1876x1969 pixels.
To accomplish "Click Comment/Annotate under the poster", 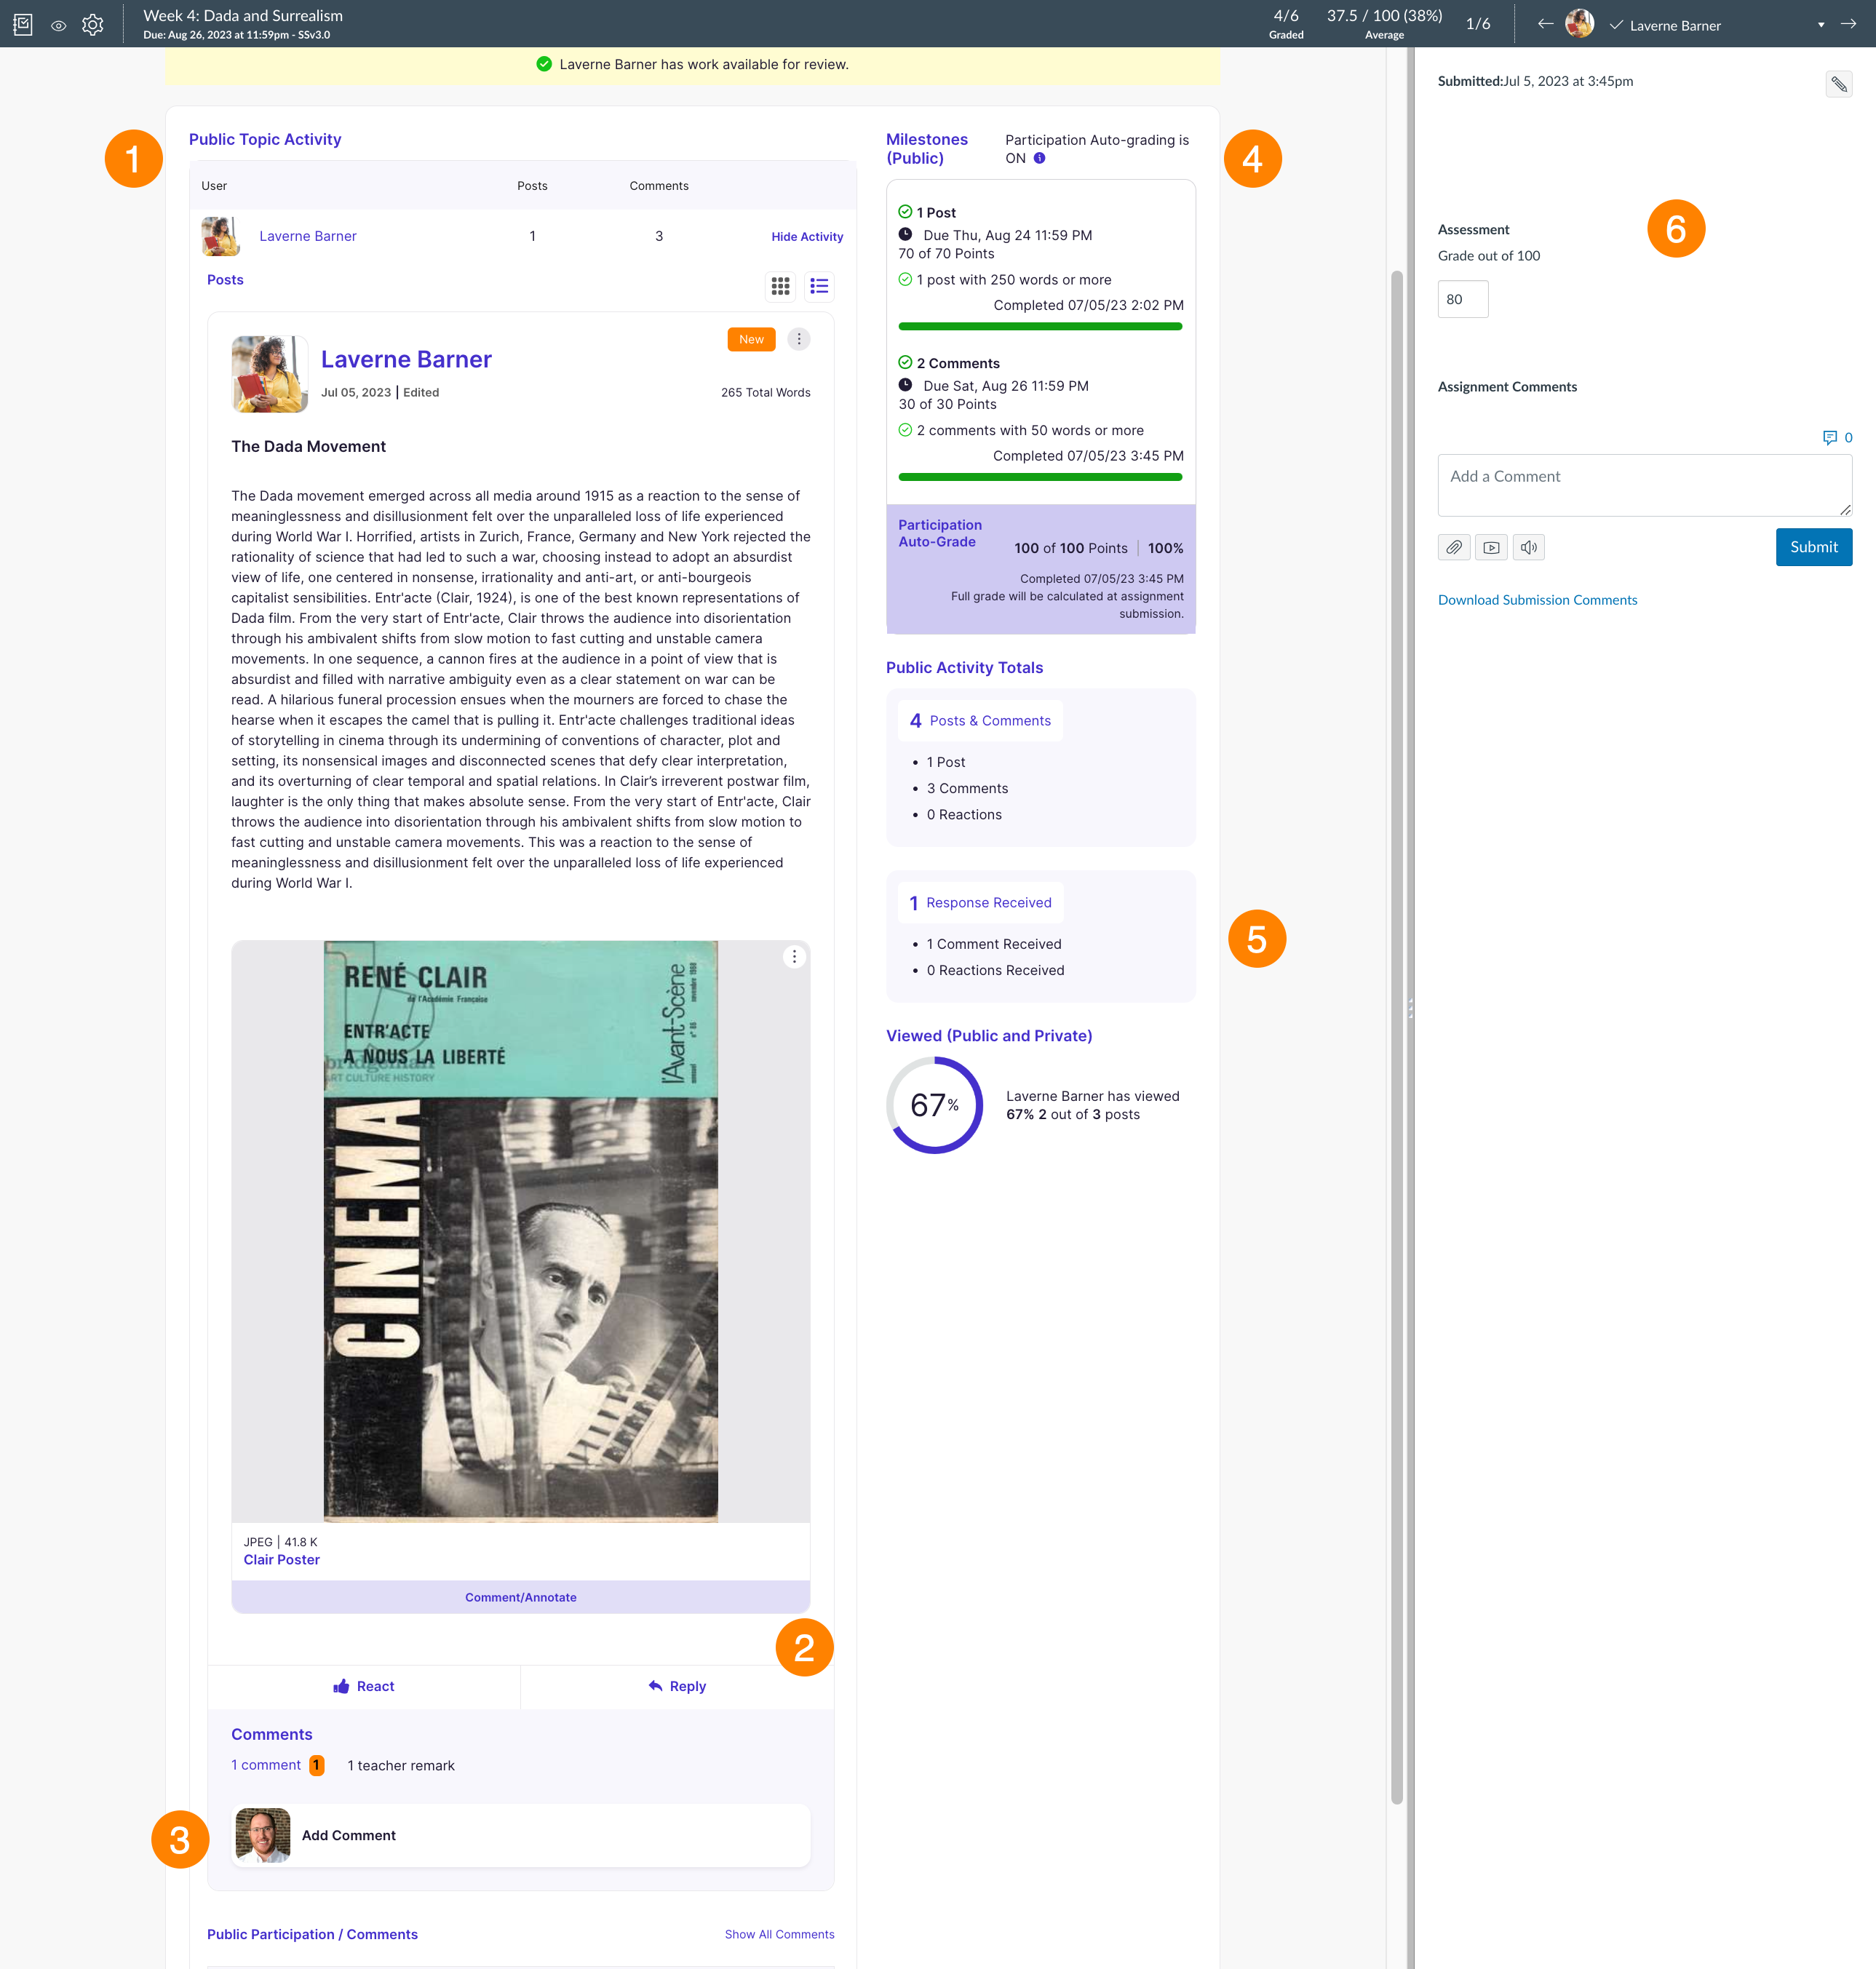I will coord(520,1597).
